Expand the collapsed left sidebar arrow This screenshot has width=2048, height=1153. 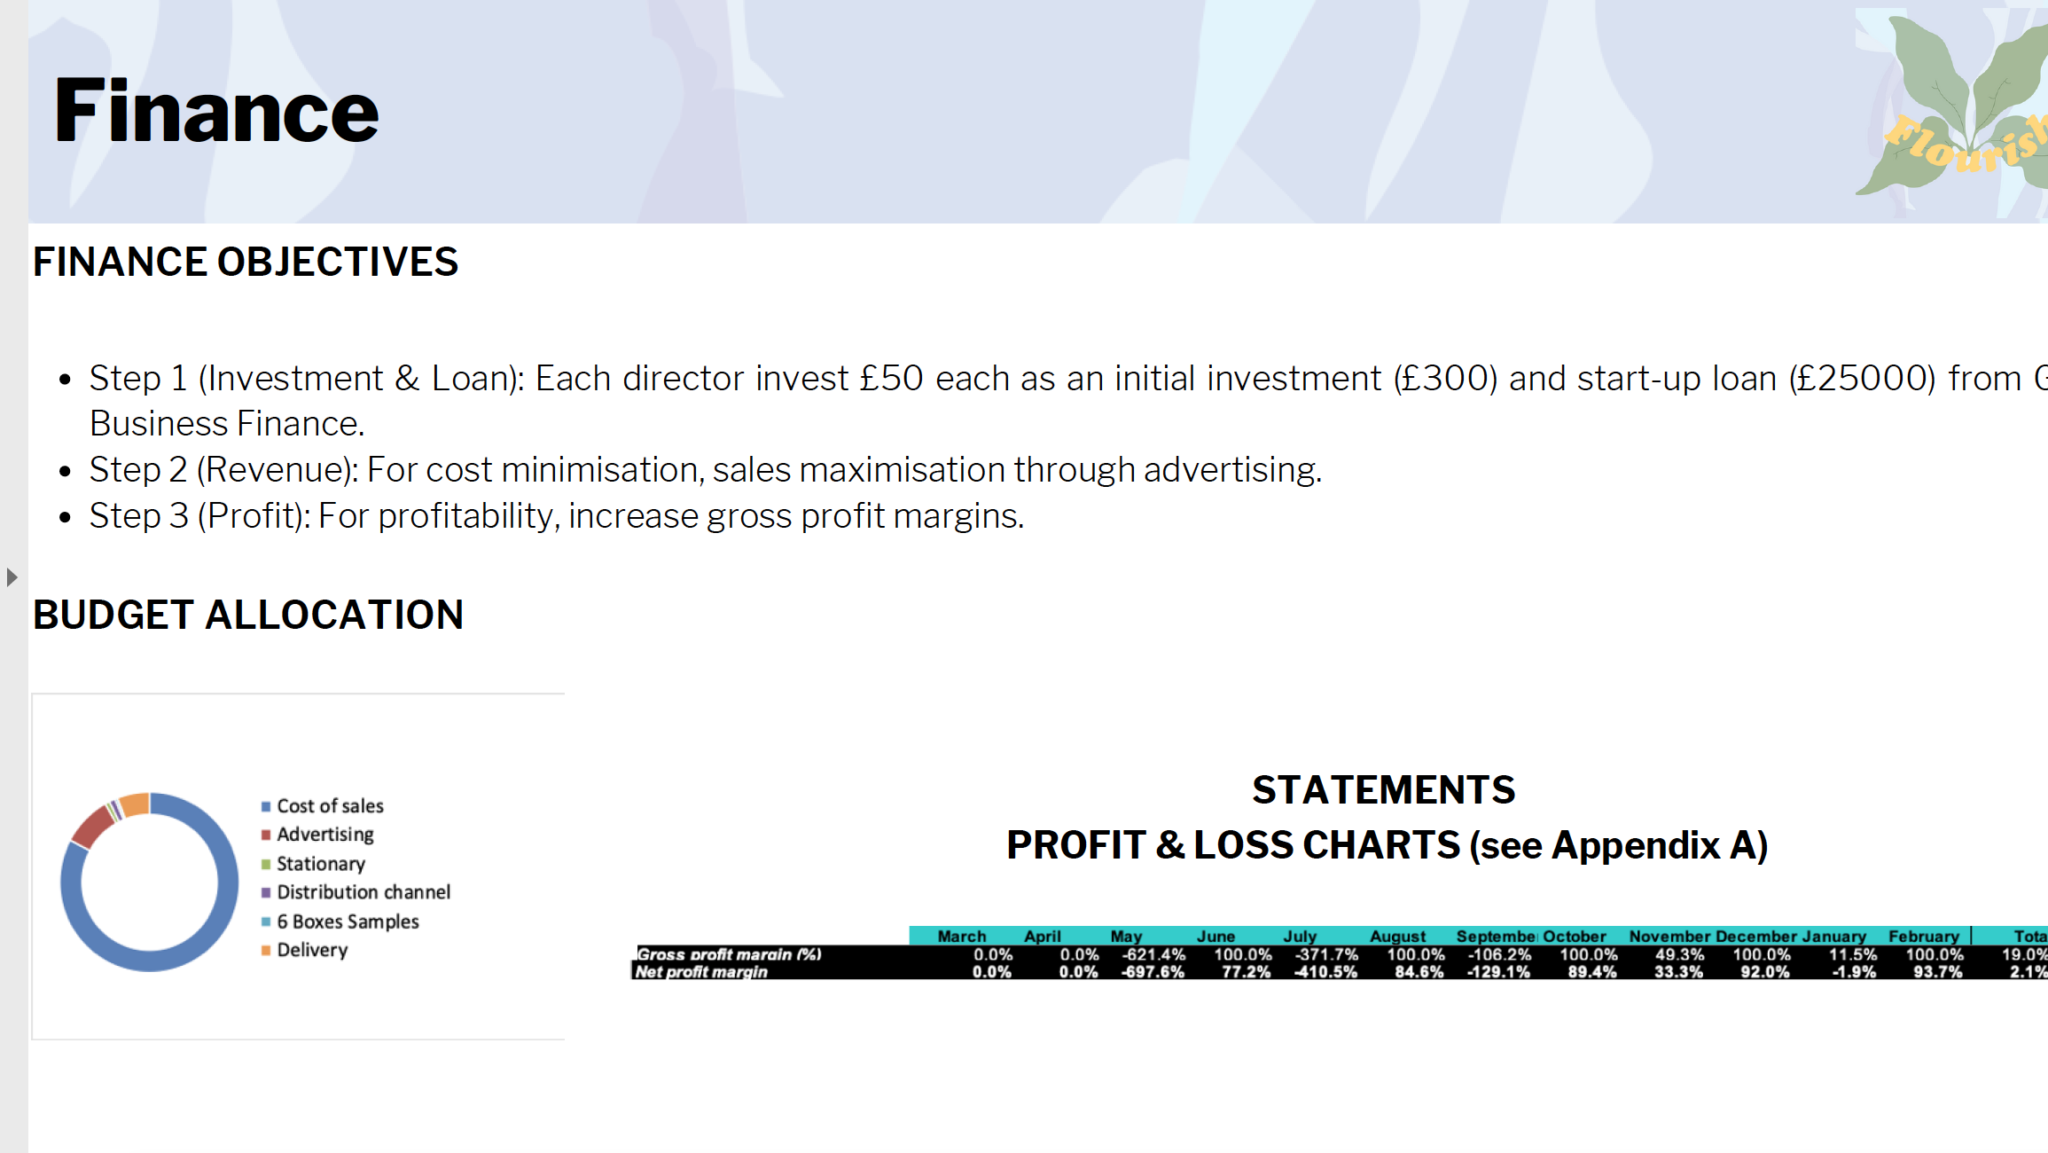[x=12, y=577]
